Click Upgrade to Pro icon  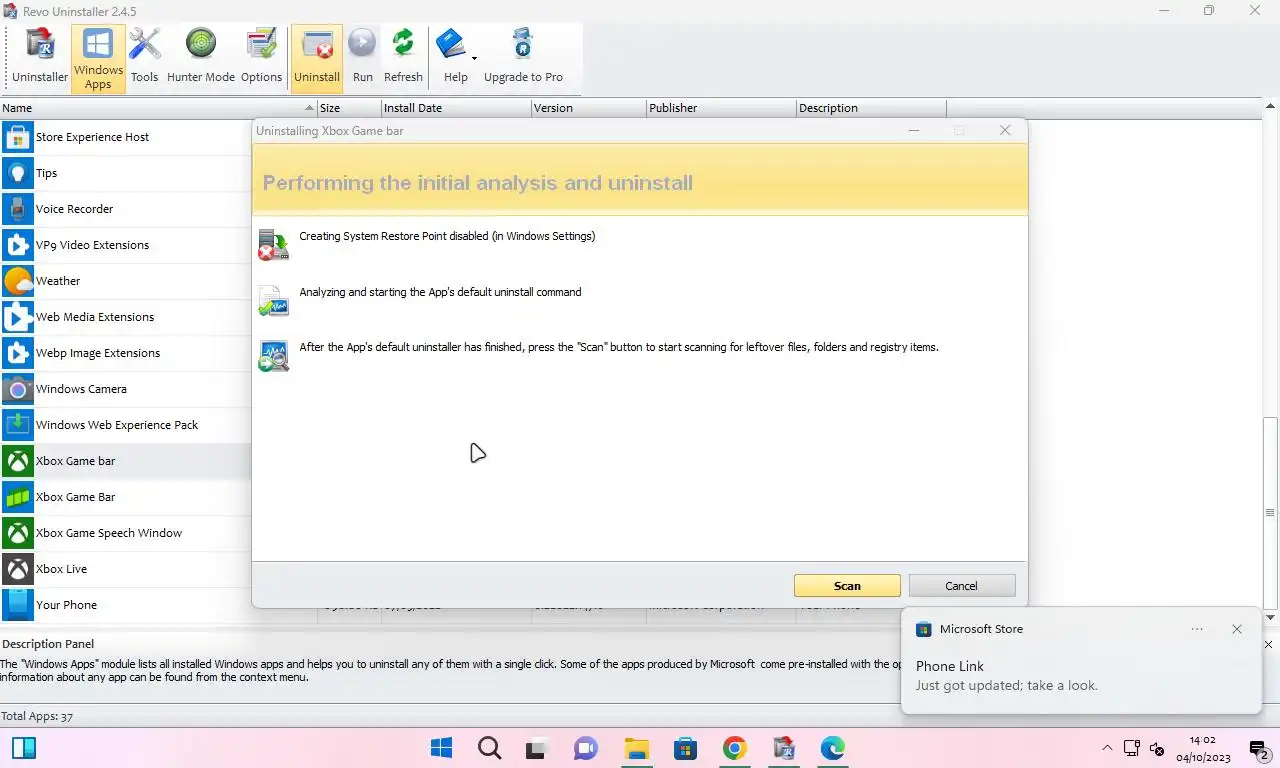[x=523, y=56]
